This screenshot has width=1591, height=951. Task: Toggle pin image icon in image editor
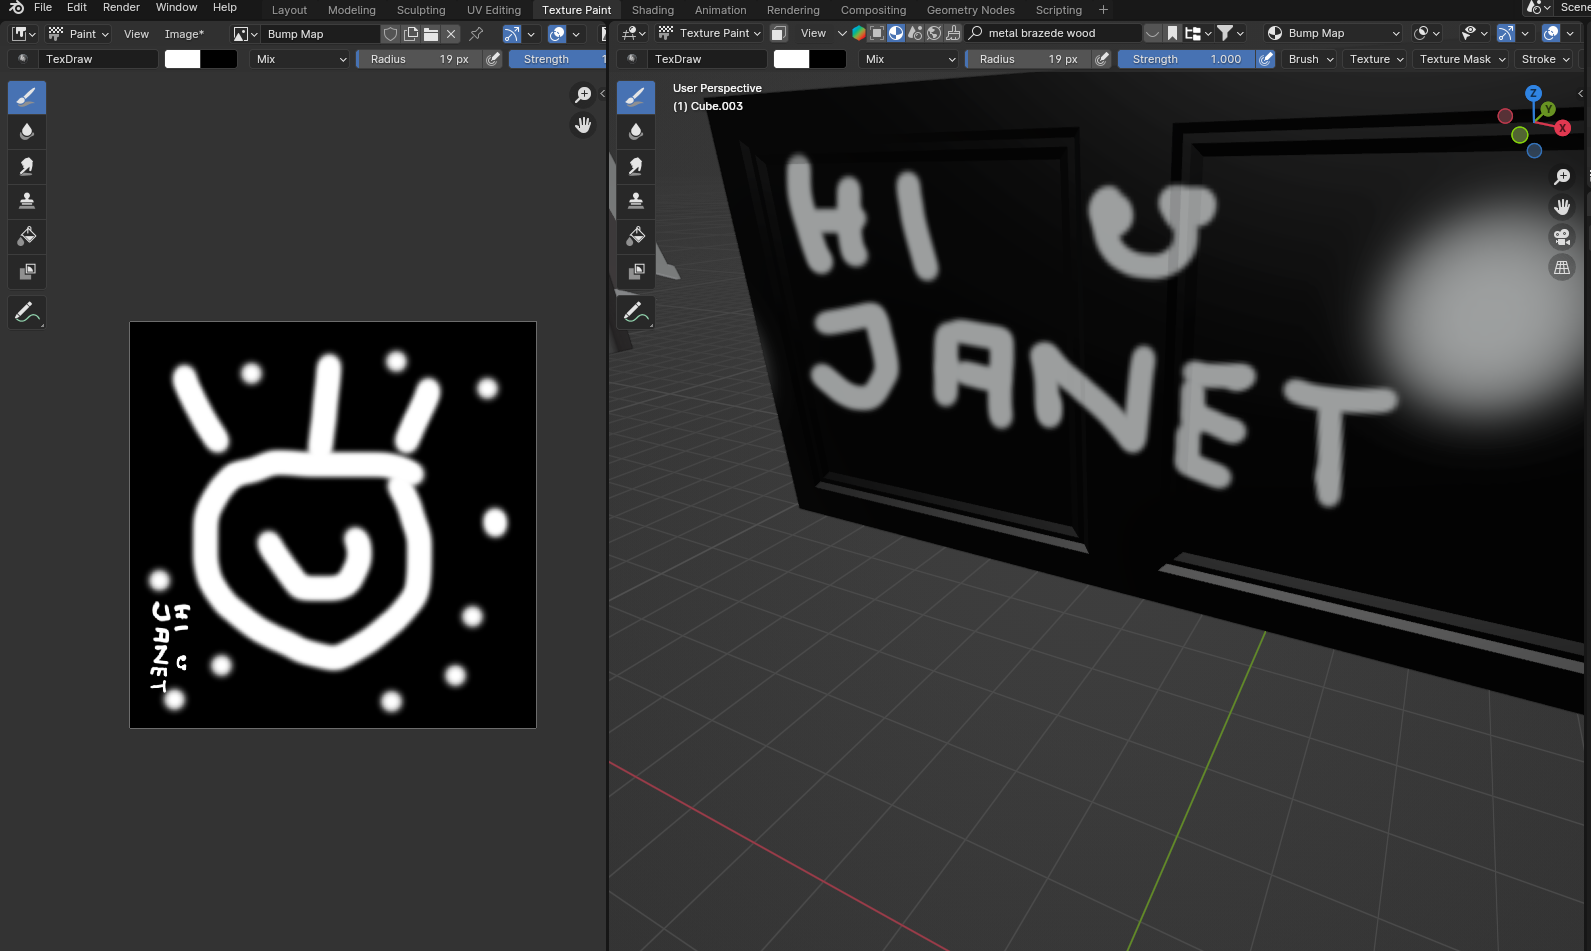[x=476, y=34]
